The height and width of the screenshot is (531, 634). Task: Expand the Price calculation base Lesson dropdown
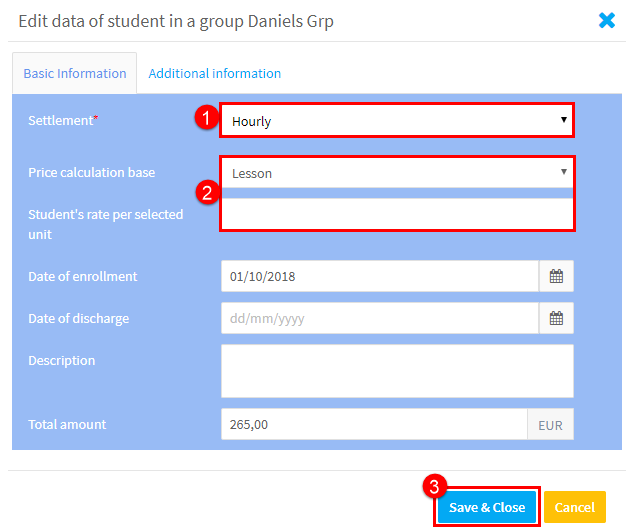click(397, 173)
